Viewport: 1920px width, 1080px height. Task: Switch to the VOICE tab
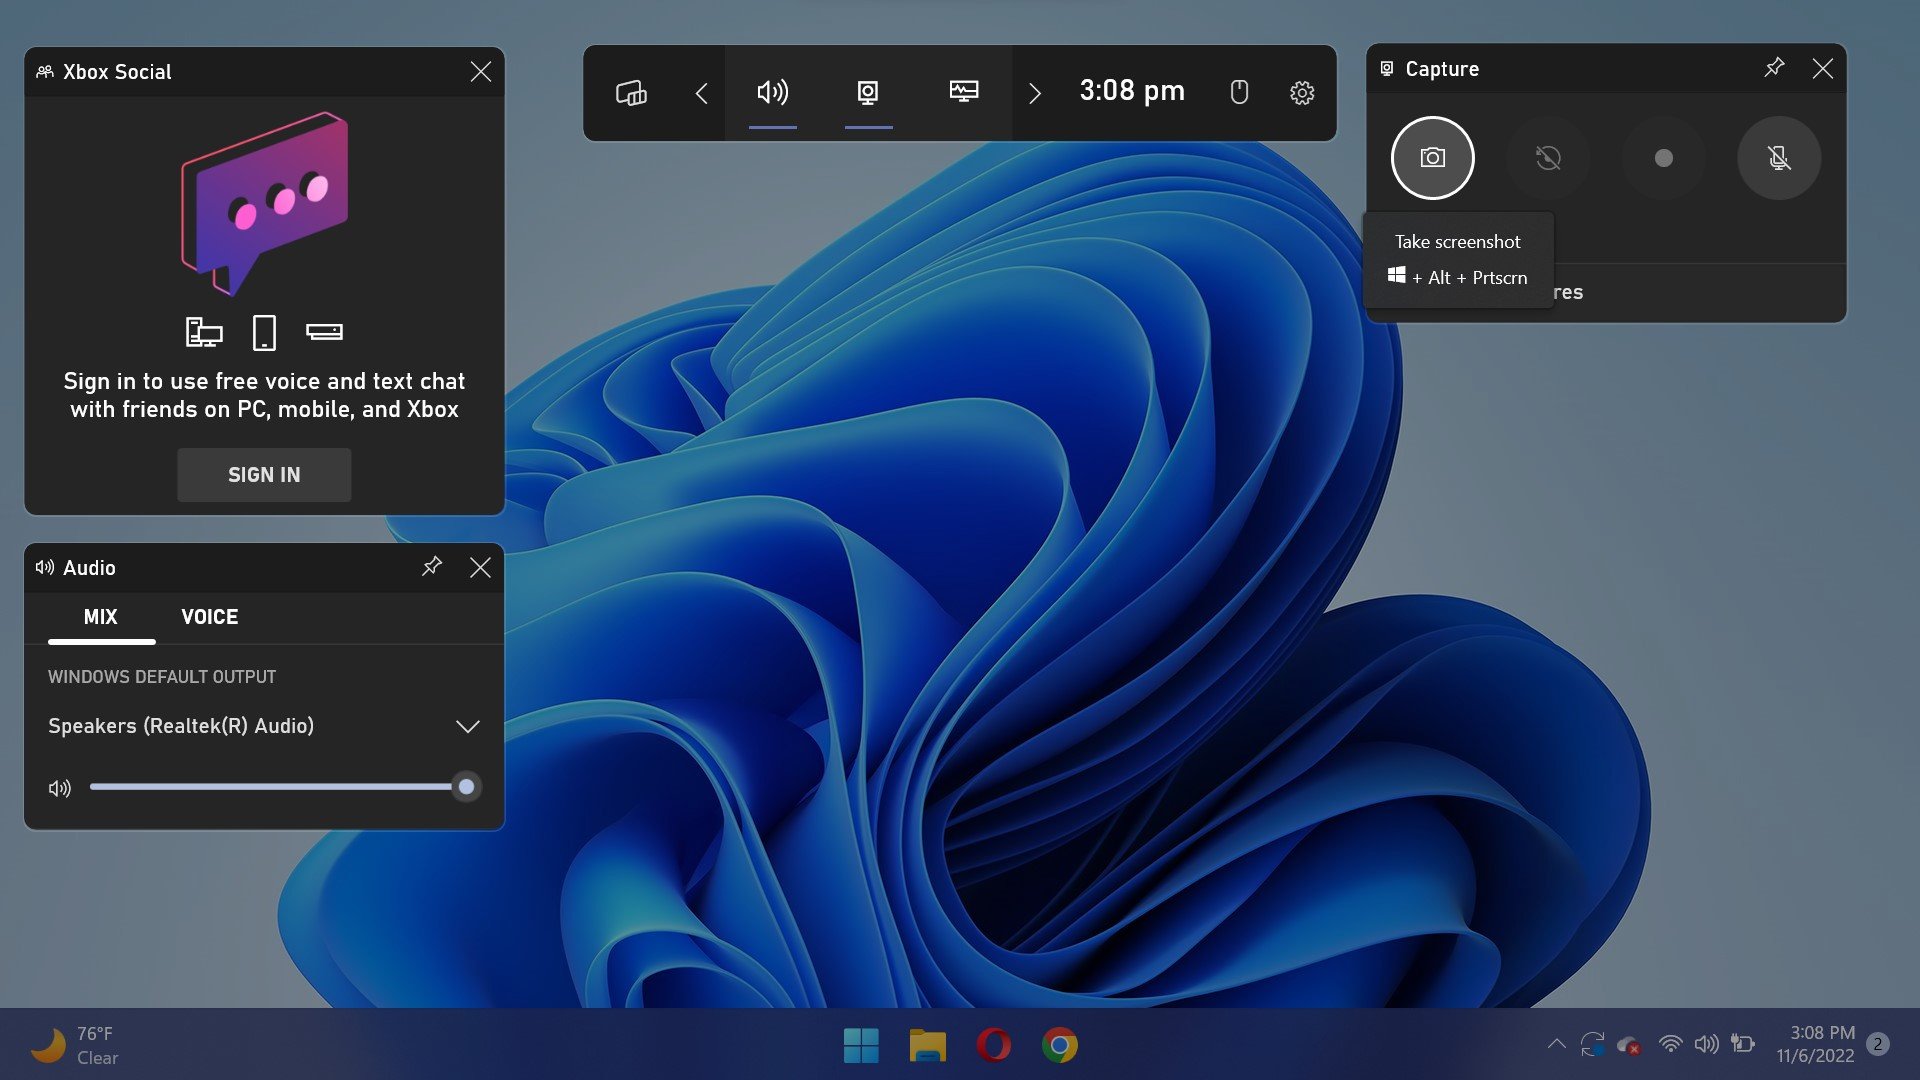[x=210, y=617]
